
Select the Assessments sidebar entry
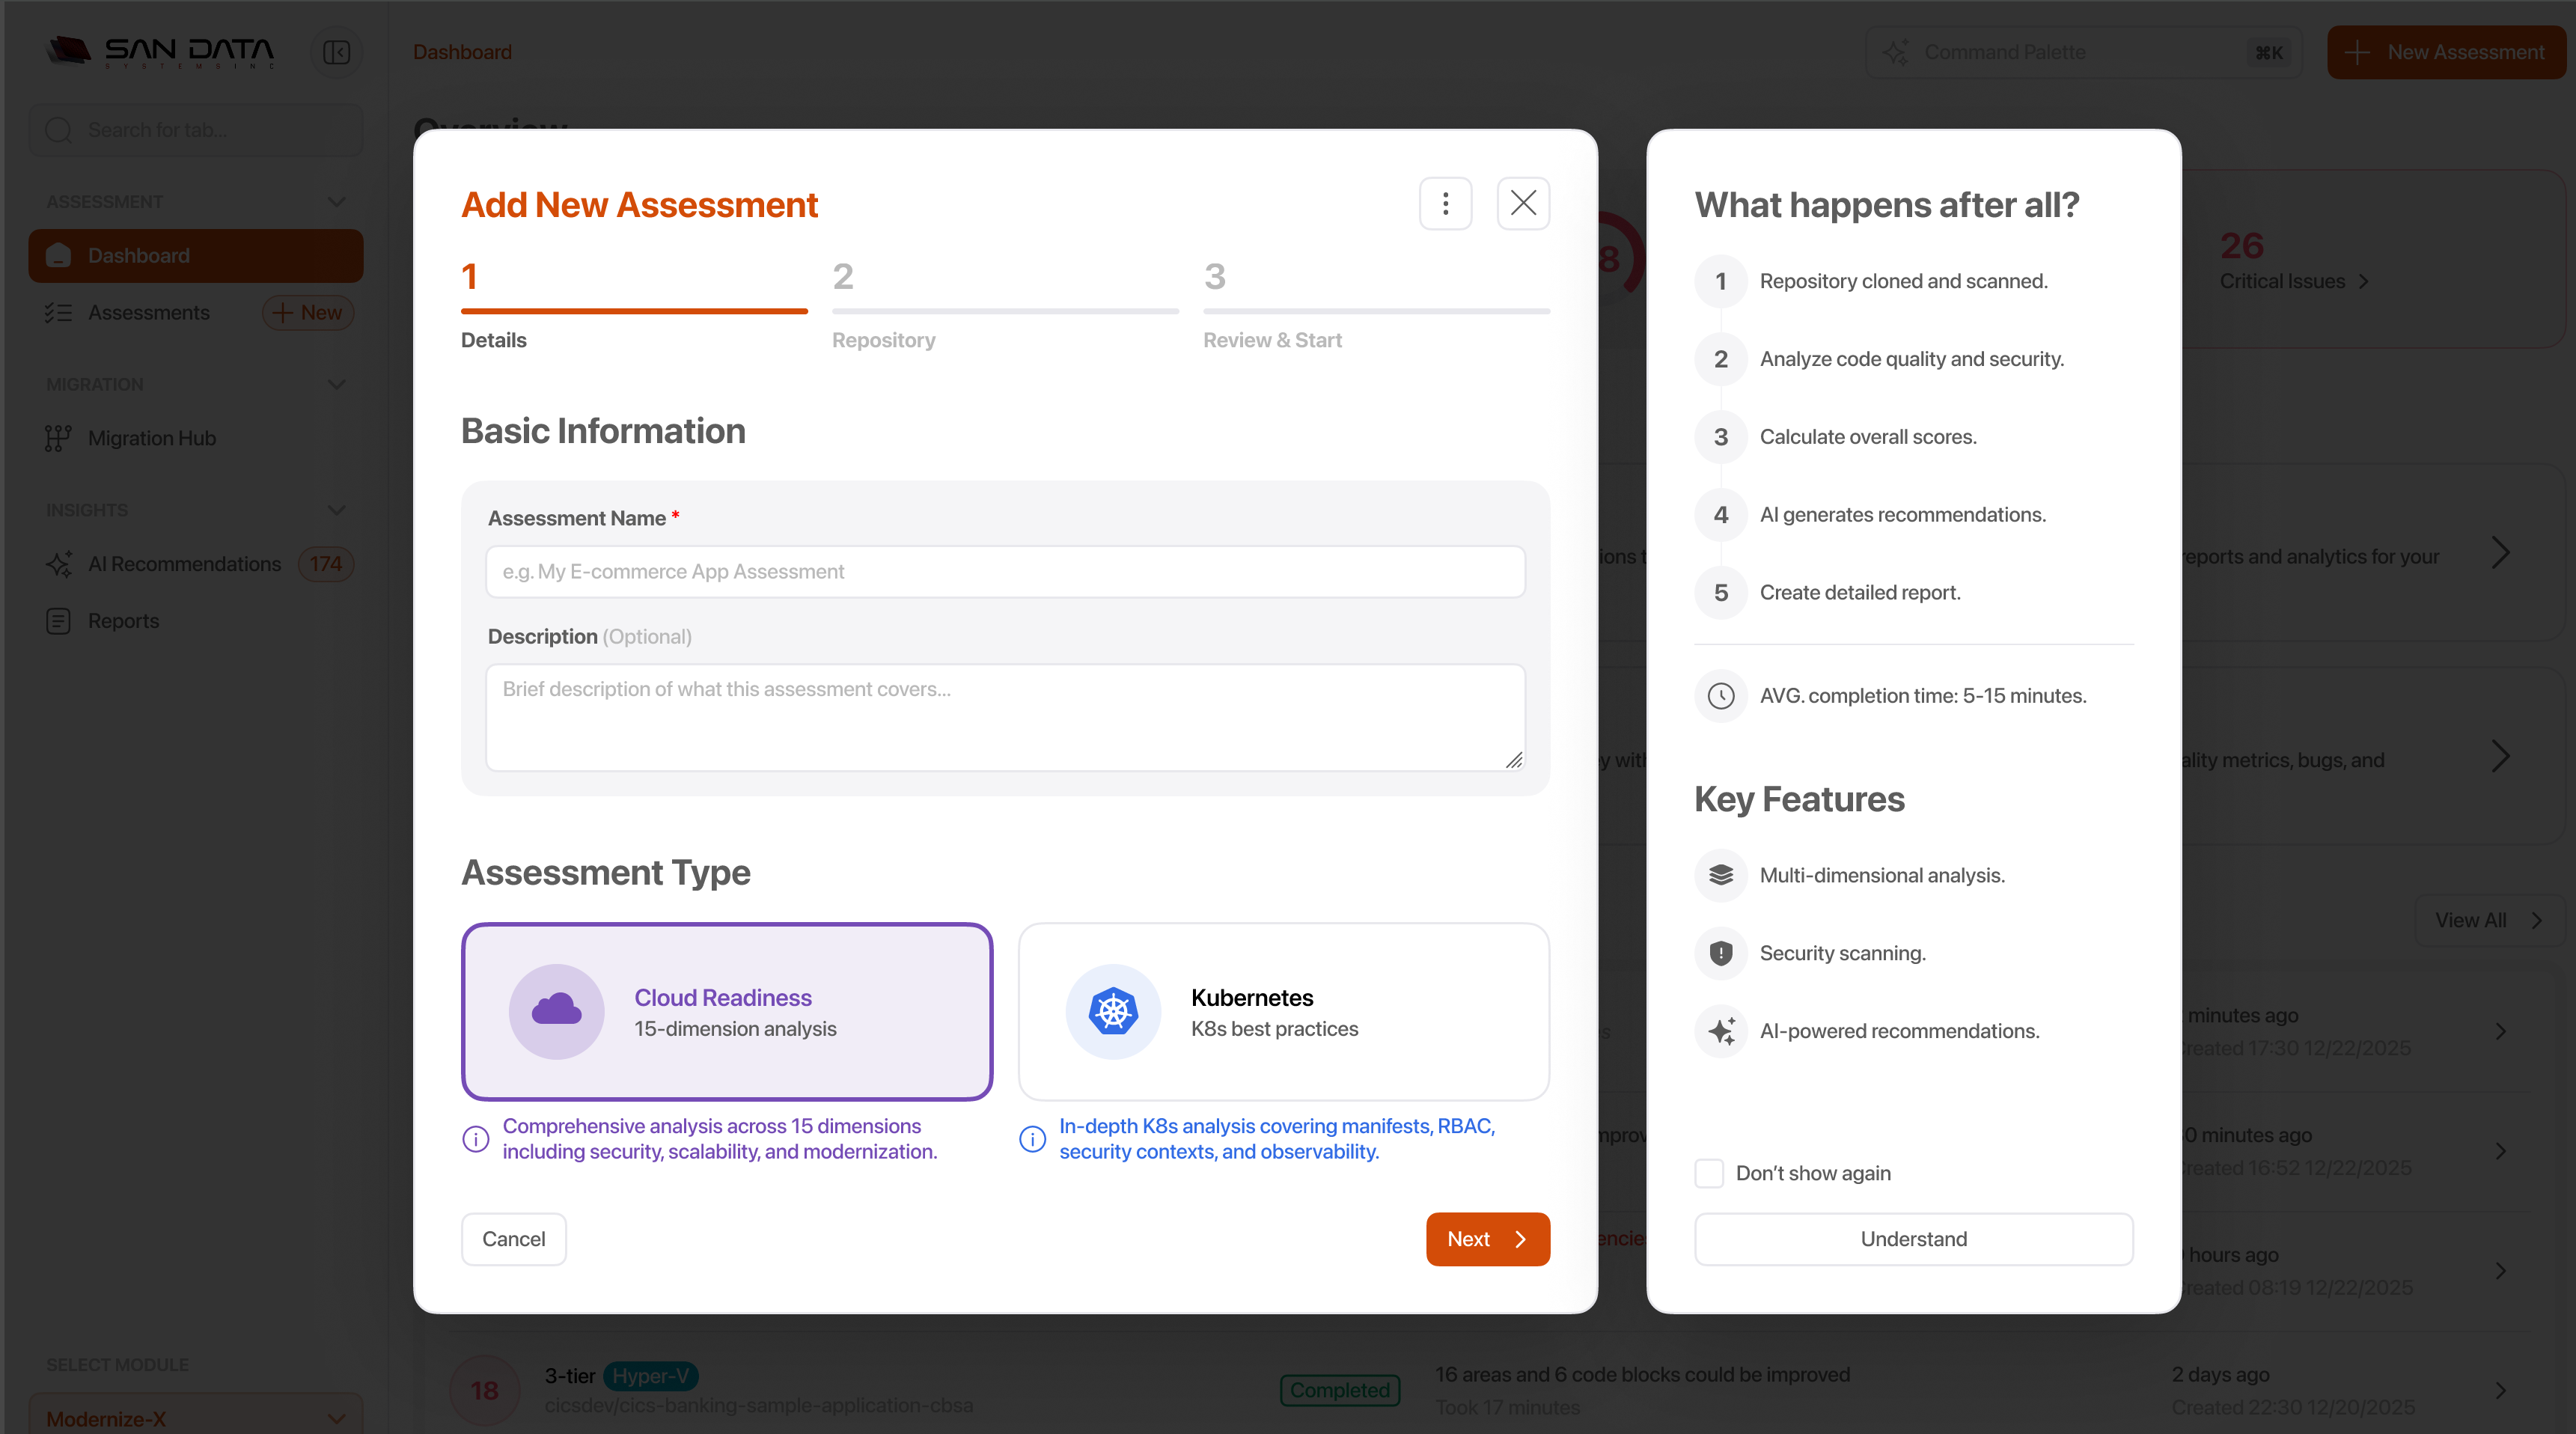(x=148, y=312)
